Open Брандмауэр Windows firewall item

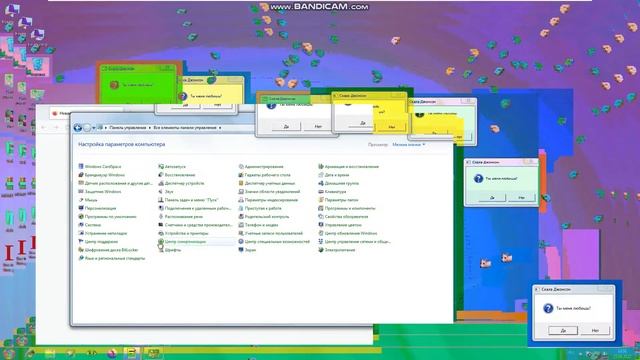(101, 175)
